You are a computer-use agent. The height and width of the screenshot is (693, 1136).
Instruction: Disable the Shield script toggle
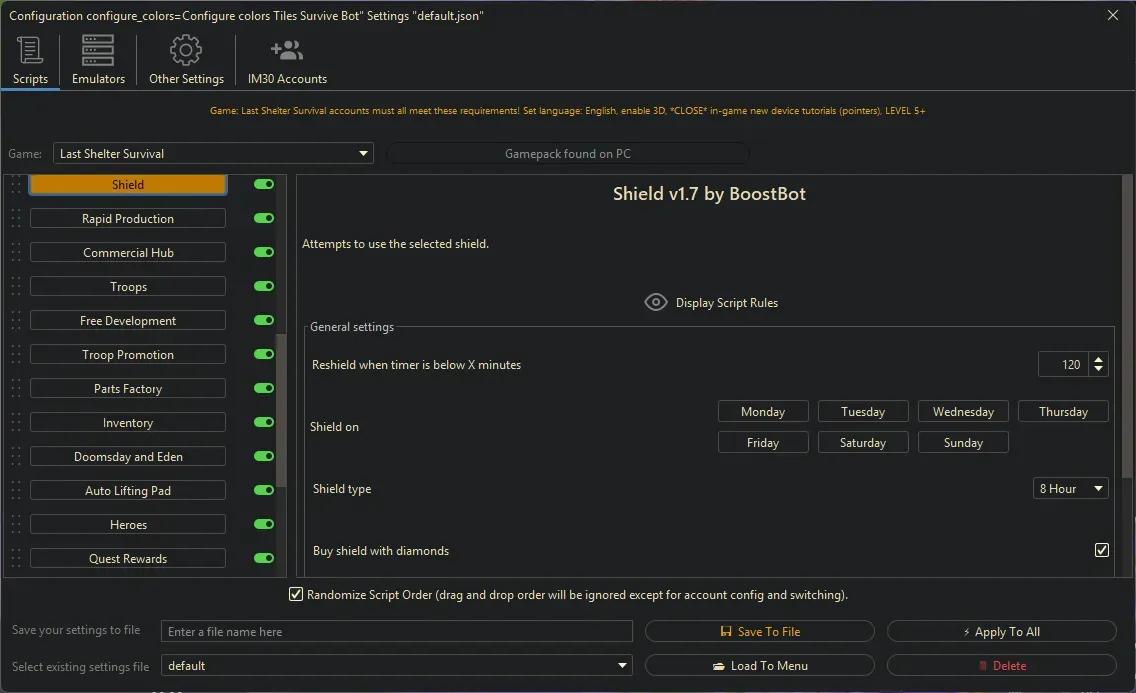264,184
